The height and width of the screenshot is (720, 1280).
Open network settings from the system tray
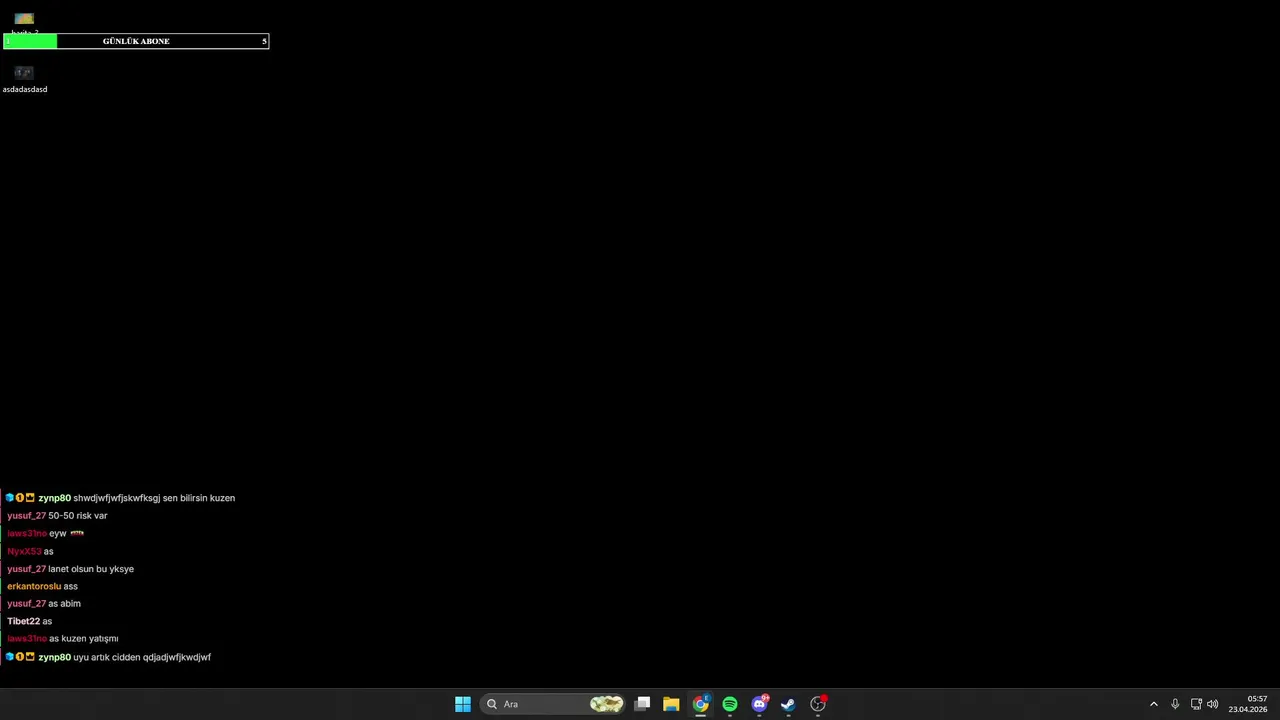click(x=1196, y=704)
